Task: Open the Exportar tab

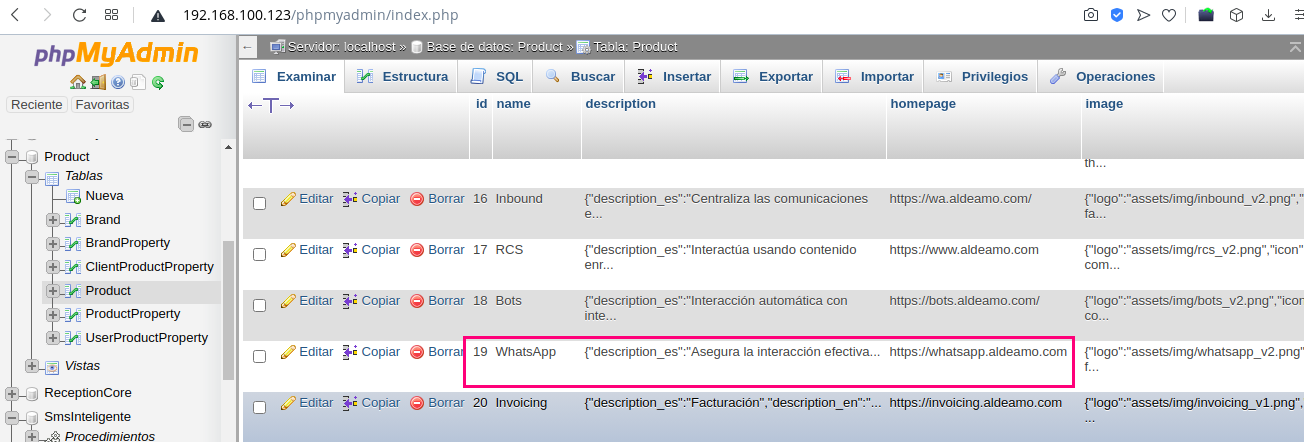Action: pos(773,76)
